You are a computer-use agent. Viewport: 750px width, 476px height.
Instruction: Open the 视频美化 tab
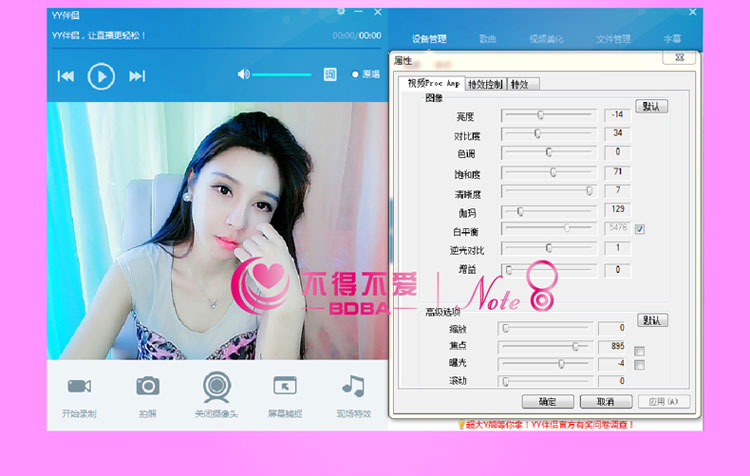pyautogui.click(x=546, y=39)
